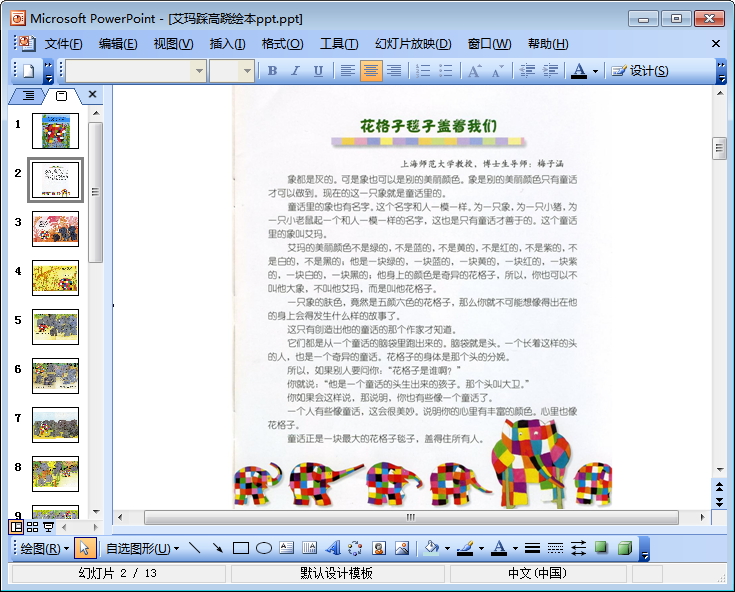
Task: Switch to Outline tab in side pane
Action: point(28,96)
